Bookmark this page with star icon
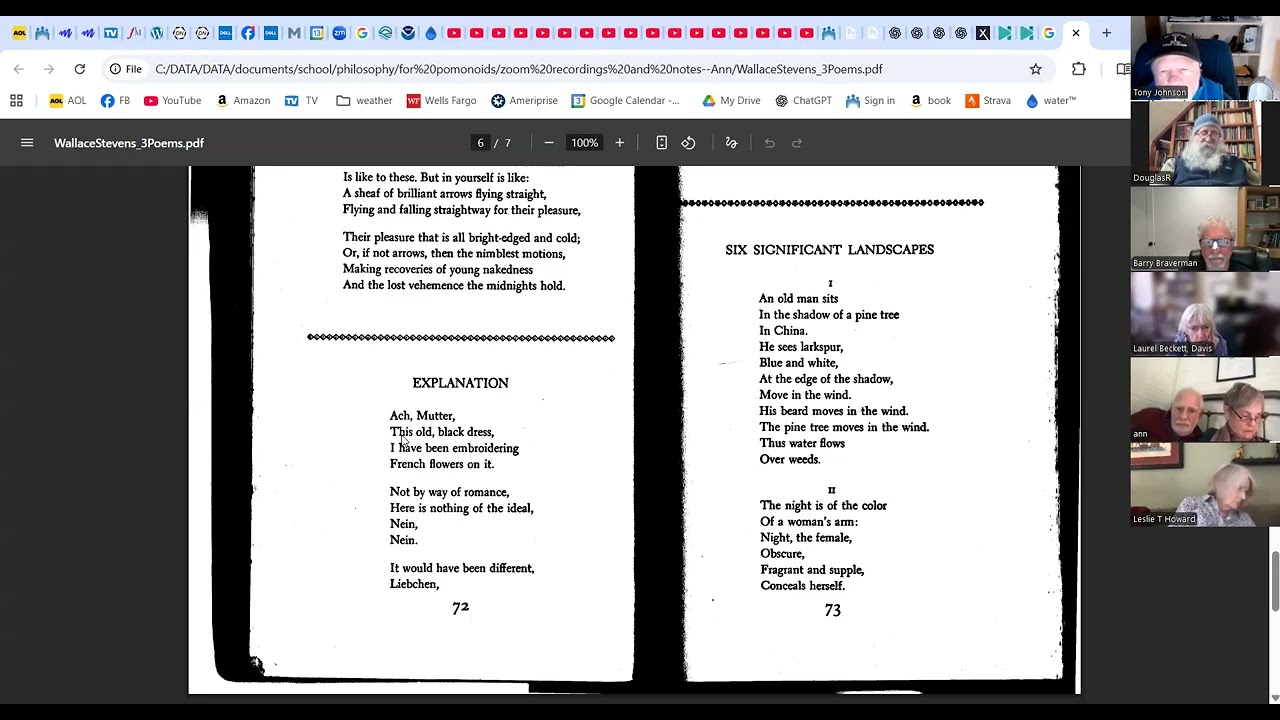The width and height of the screenshot is (1280, 720). pyautogui.click(x=1036, y=69)
